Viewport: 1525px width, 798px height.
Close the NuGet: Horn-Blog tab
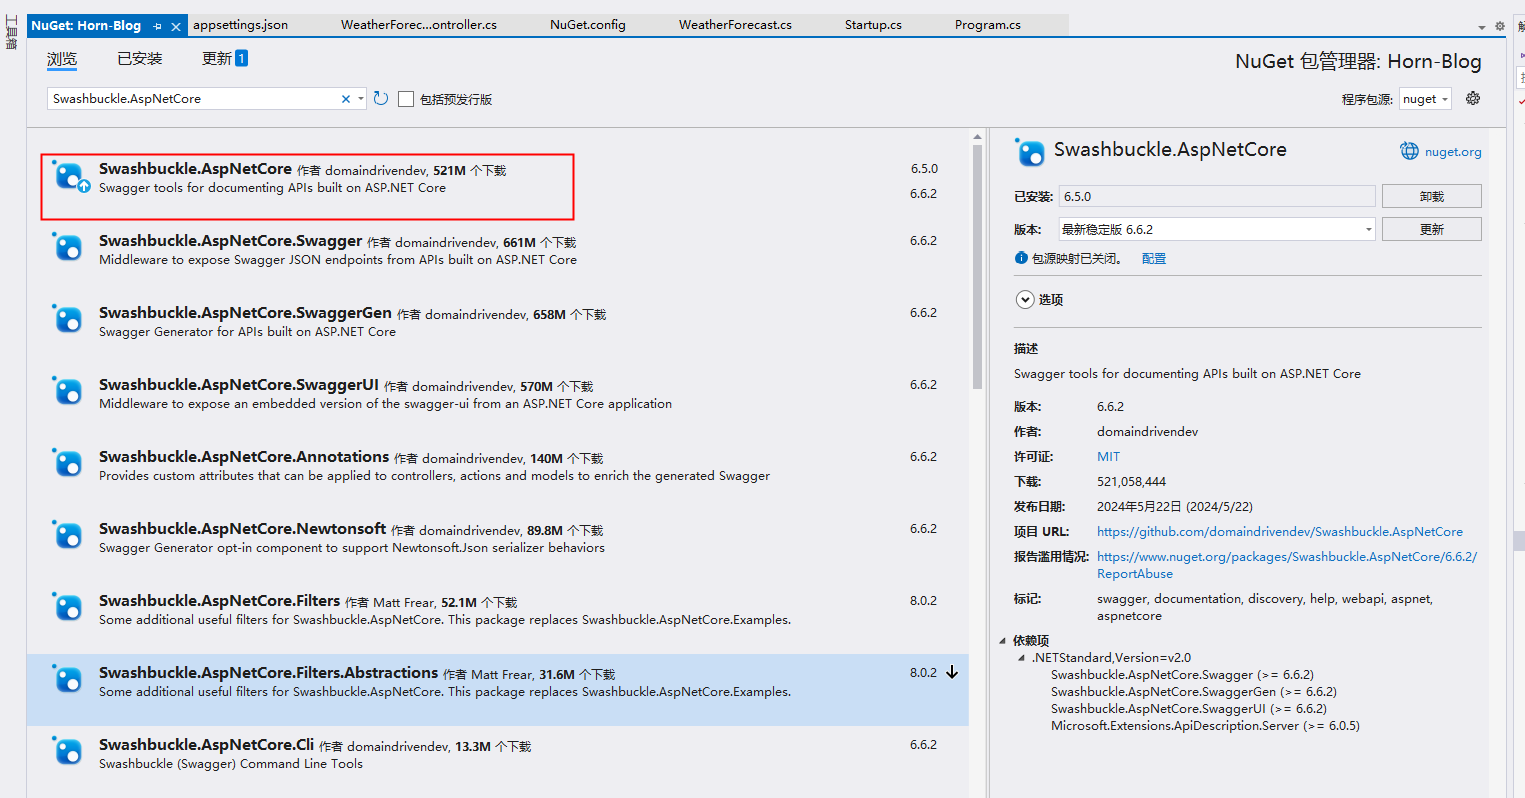click(x=176, y=26)
